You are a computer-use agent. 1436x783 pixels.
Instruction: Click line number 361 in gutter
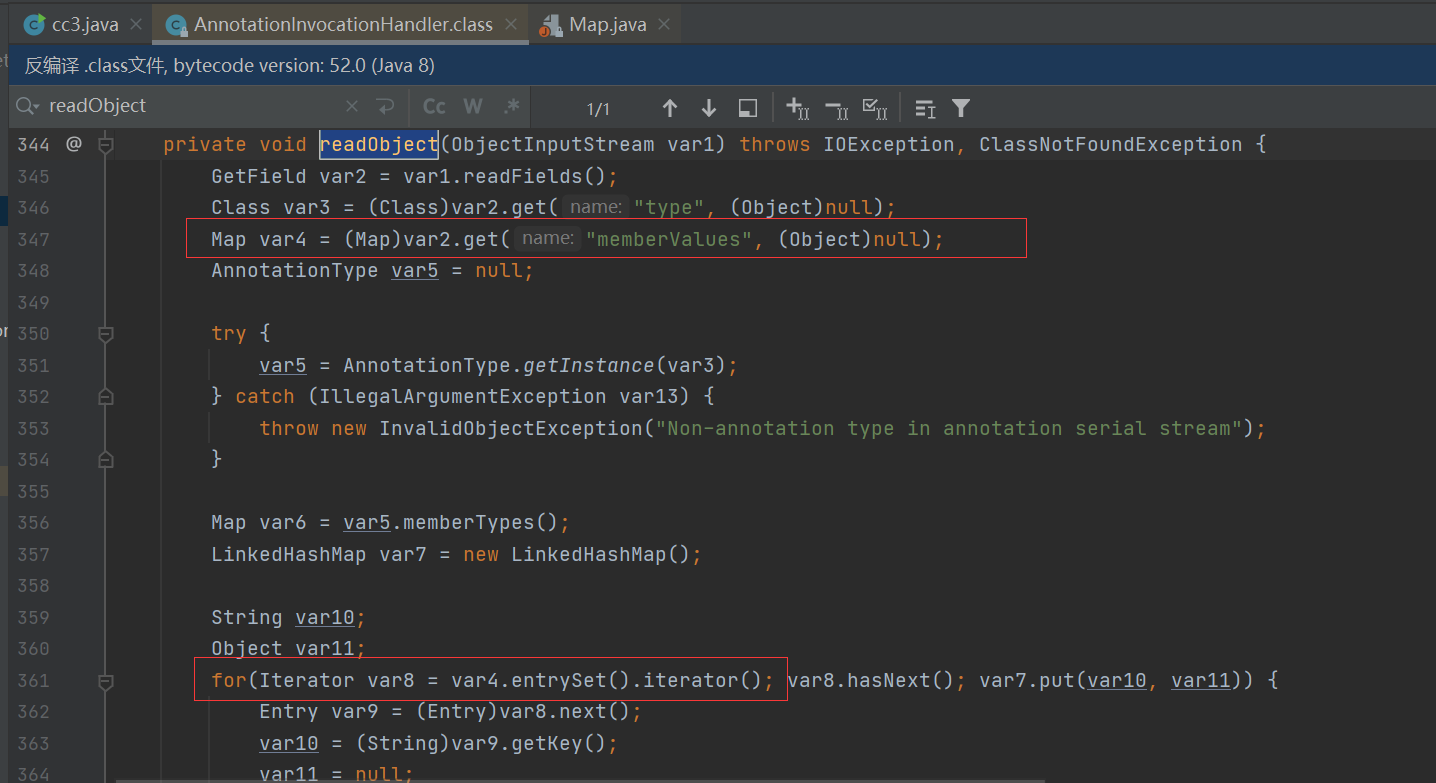(33, 681)
